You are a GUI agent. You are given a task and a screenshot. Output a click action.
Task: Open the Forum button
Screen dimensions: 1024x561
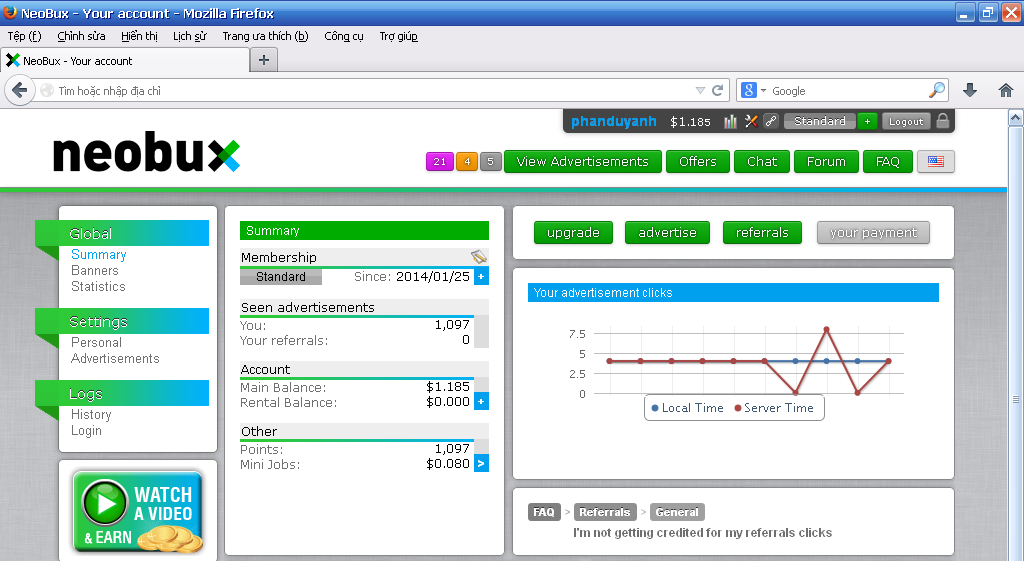(x=826, y=161)
